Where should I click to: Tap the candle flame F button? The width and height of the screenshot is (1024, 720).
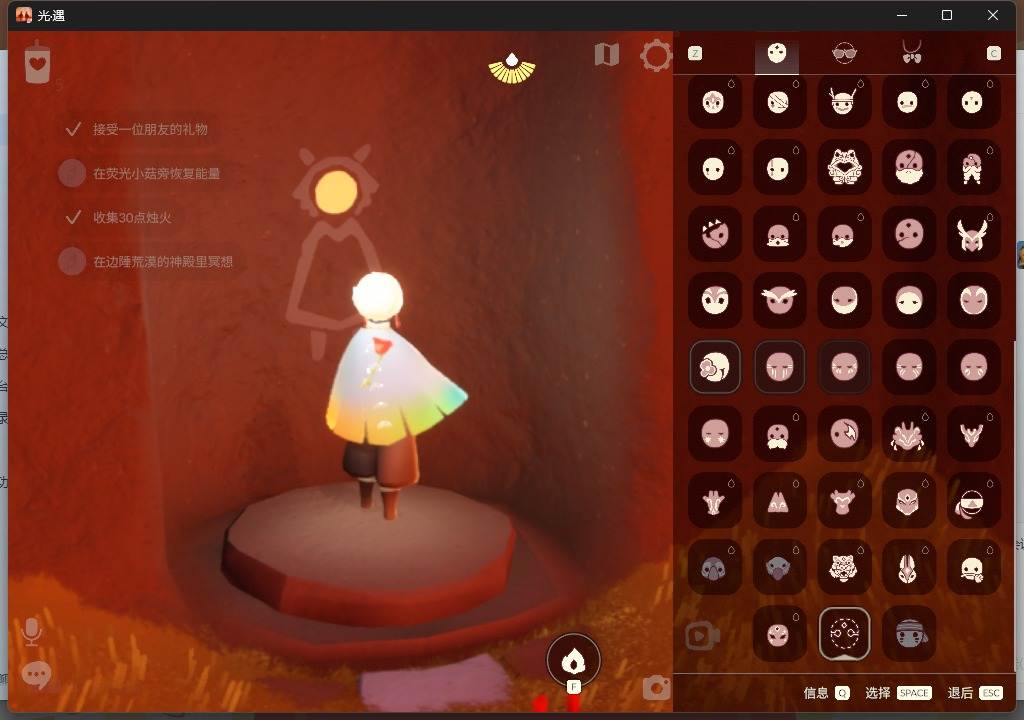pos(573,661)
